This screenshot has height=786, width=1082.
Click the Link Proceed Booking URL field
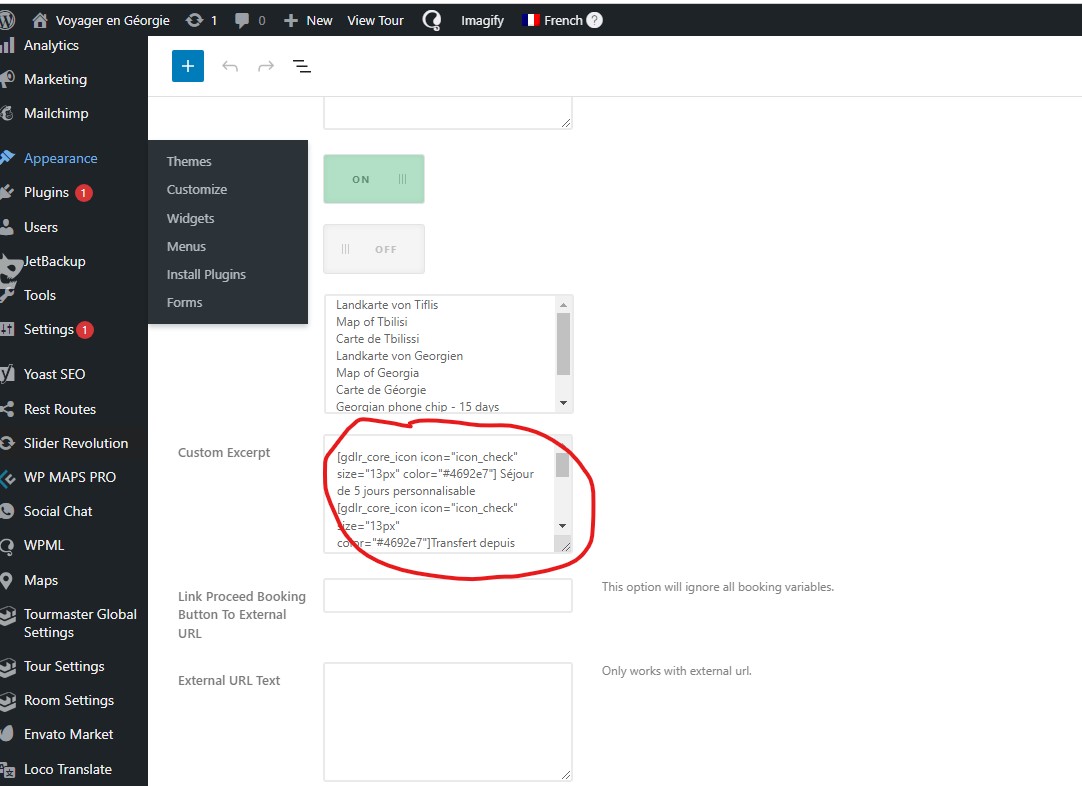(x=448, y=596)
